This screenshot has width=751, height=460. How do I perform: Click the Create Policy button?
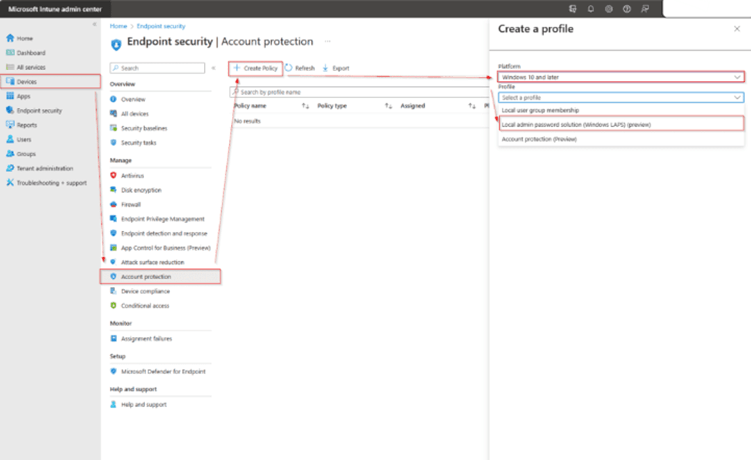pos(255,68)
